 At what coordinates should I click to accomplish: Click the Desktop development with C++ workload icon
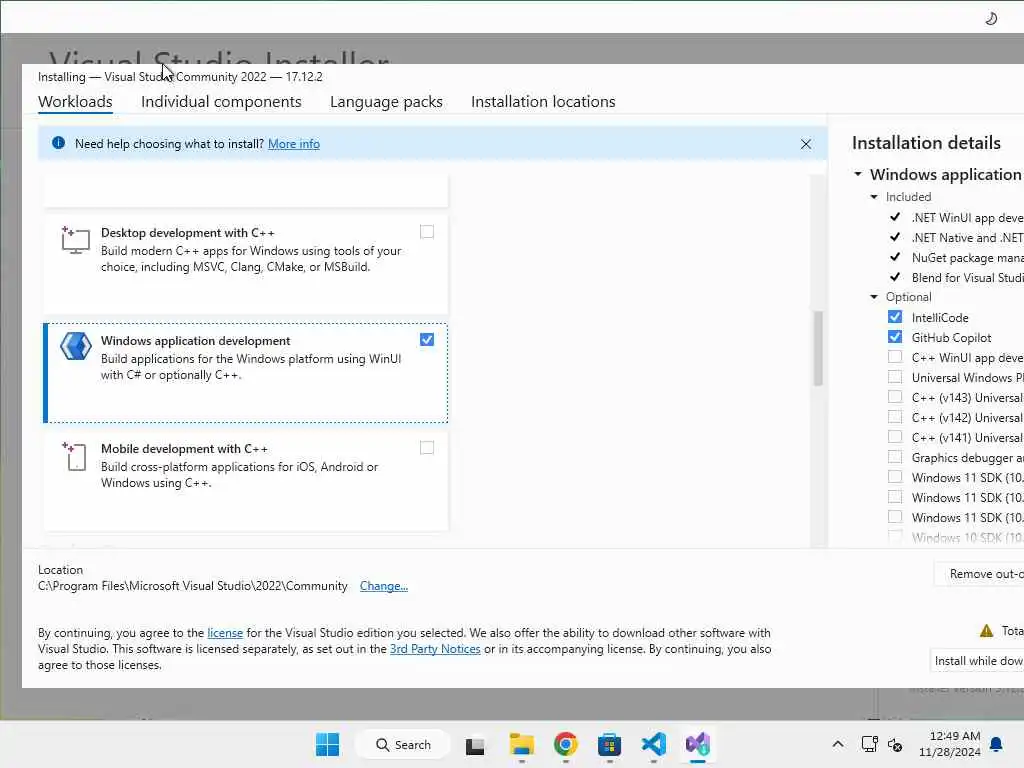click(75, 240)
